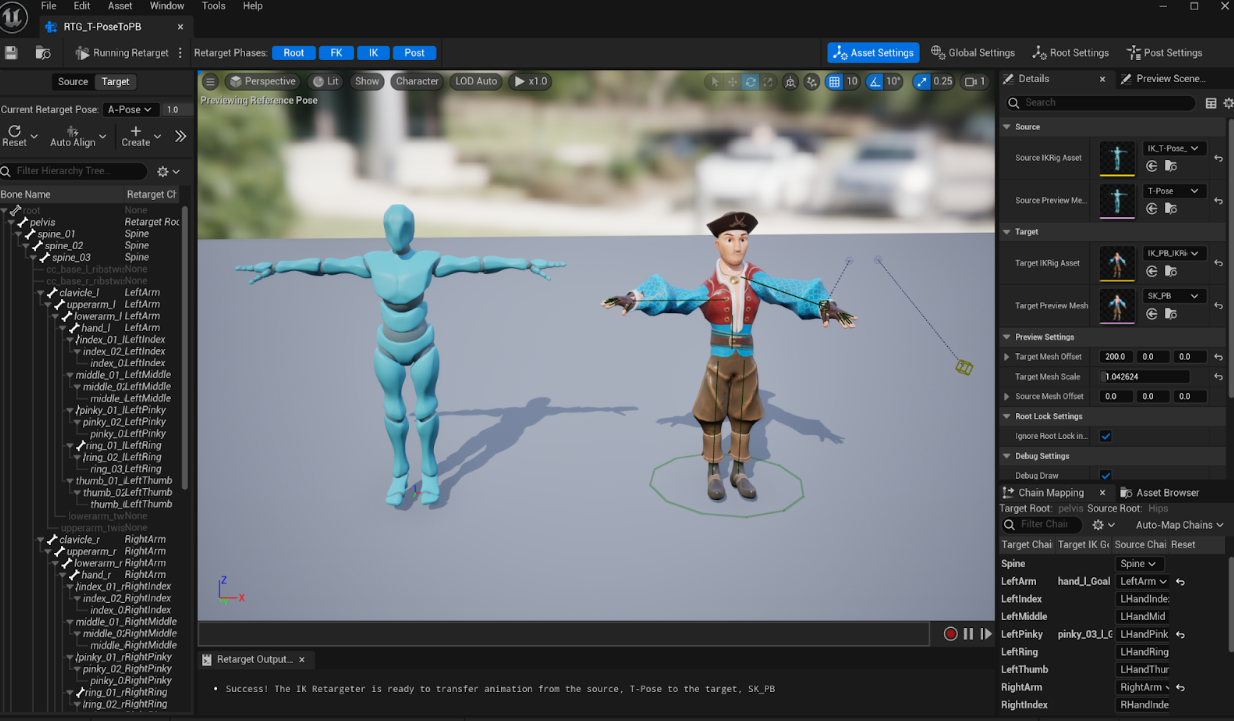This screenshot has width=1234, height=721.
Task: Reset the LeftArm chain mapping
Action: tap(1180, 582)
